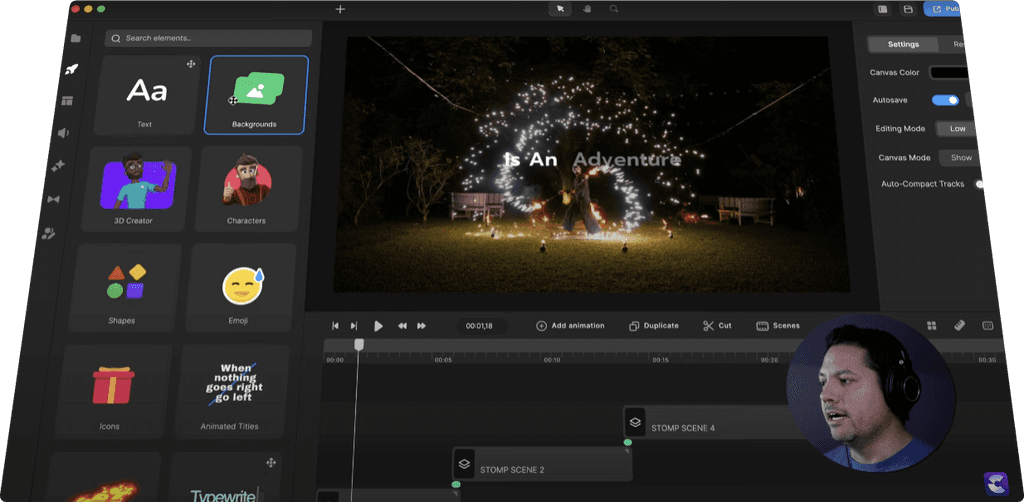
Task: Open the Editing Mode Low dropdown
Action: [957, 129]
